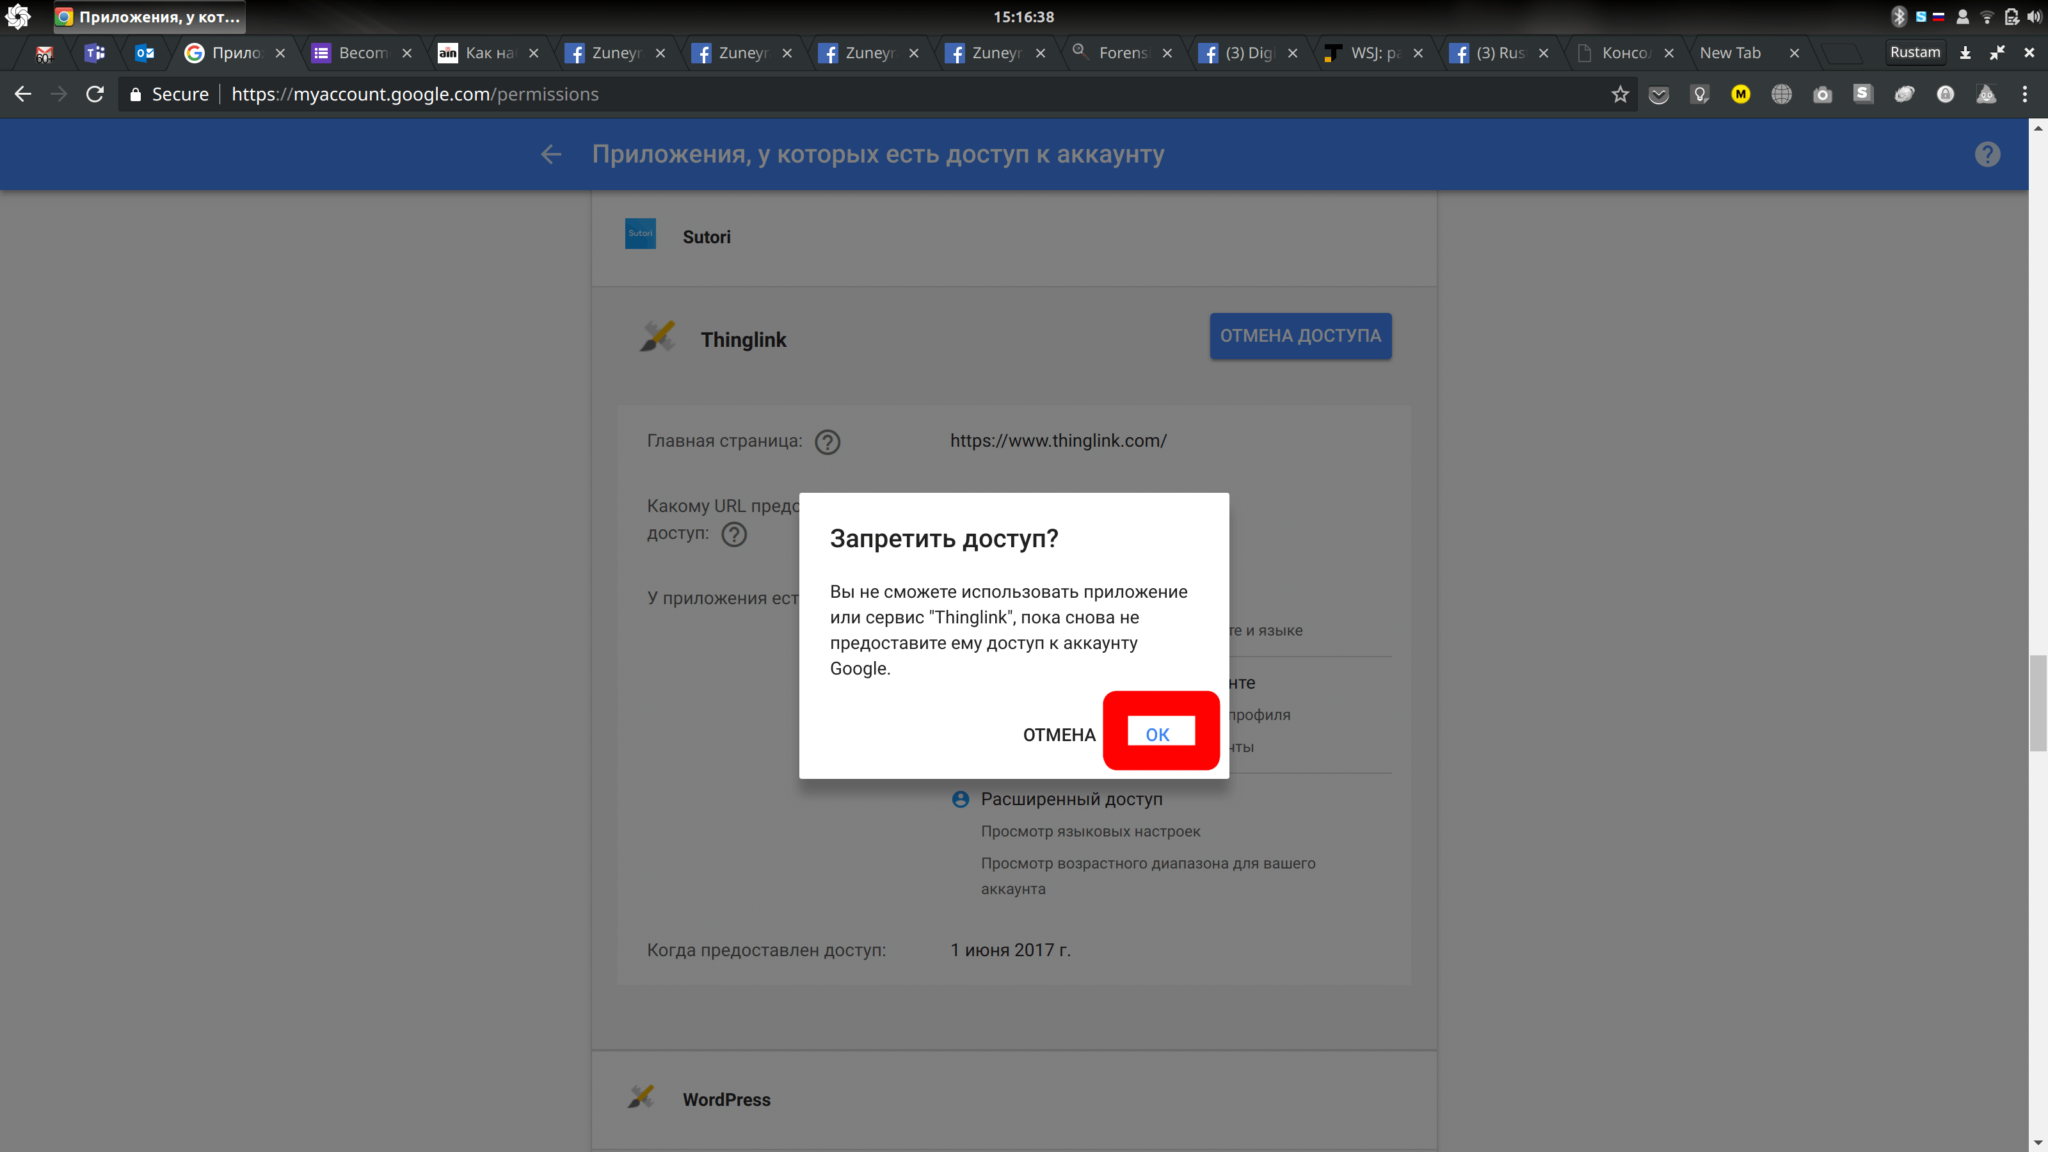Click the planet extension icon
This screenshot has height=1152, width=2048.
1904,94
